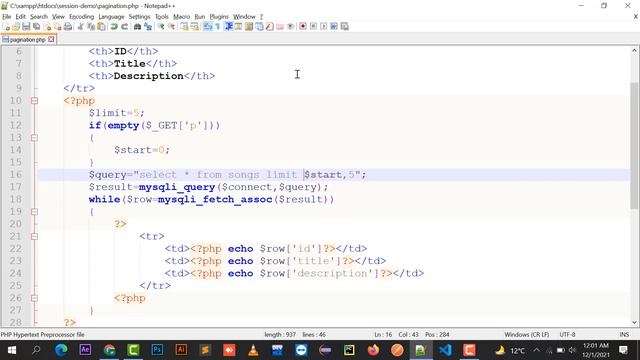
Task: Cut selection with the scissors icon
Action: [80, 27]
